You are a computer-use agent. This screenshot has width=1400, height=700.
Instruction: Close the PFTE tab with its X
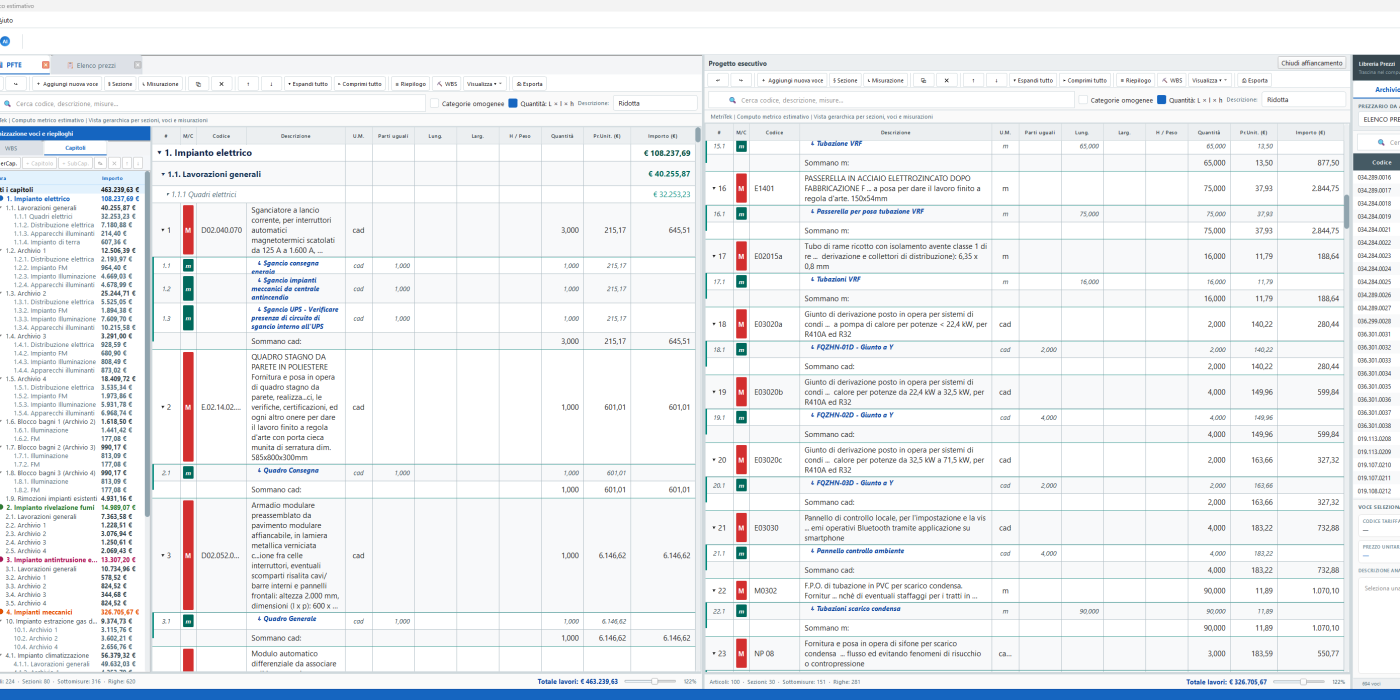coord(45,64)
